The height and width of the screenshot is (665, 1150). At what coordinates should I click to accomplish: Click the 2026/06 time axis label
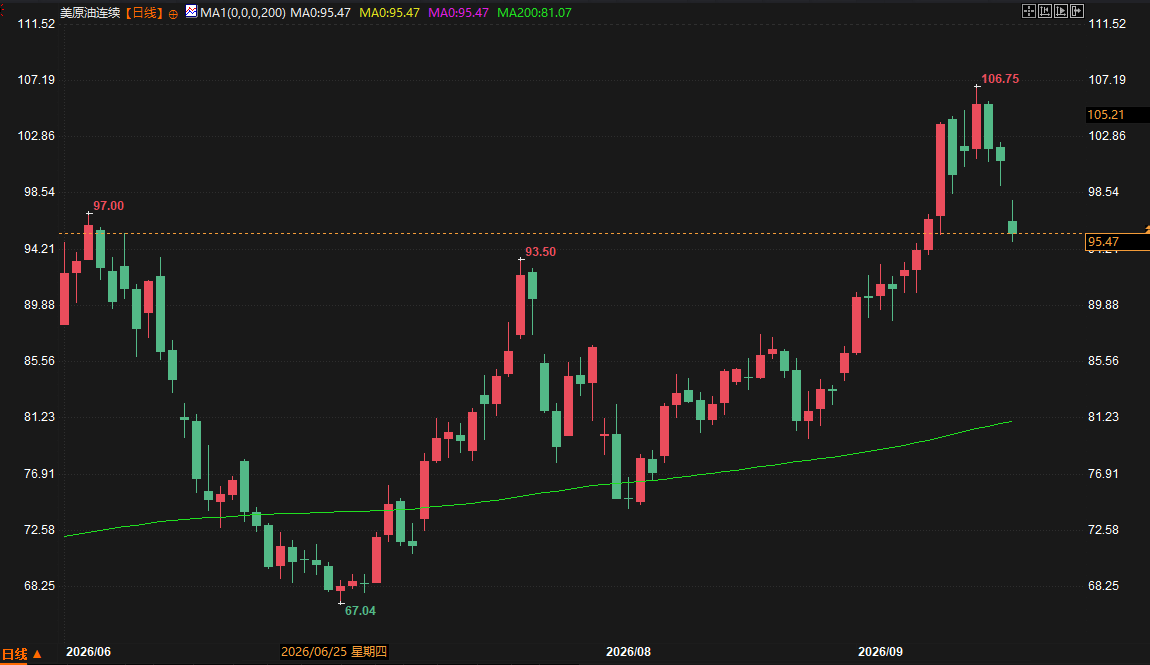coord(88,652)
